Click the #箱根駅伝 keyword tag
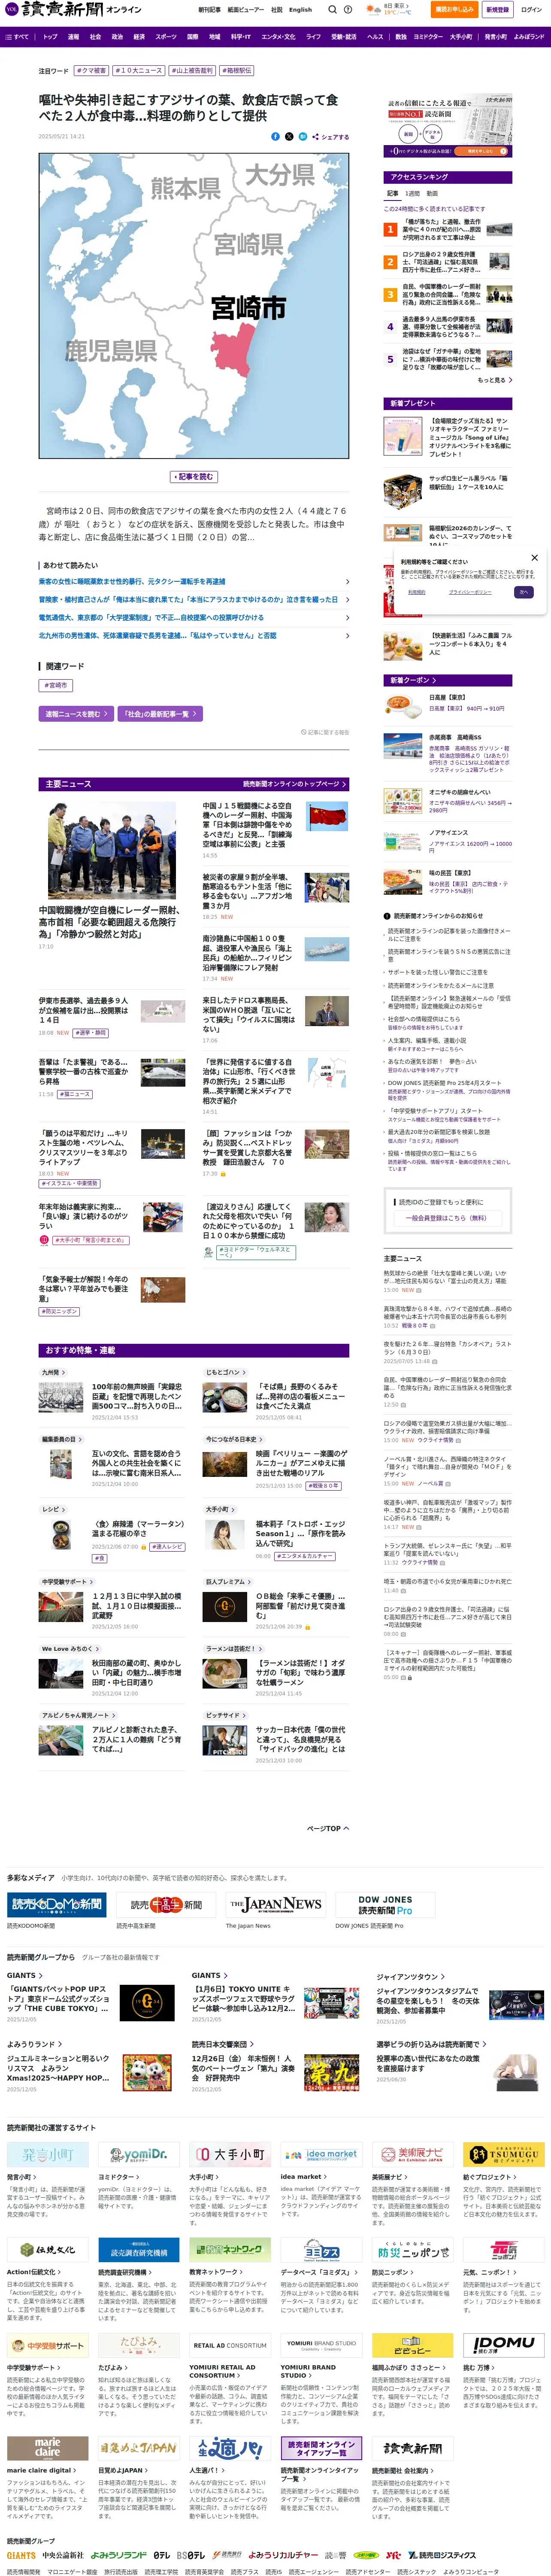 [x=237, y=71]
